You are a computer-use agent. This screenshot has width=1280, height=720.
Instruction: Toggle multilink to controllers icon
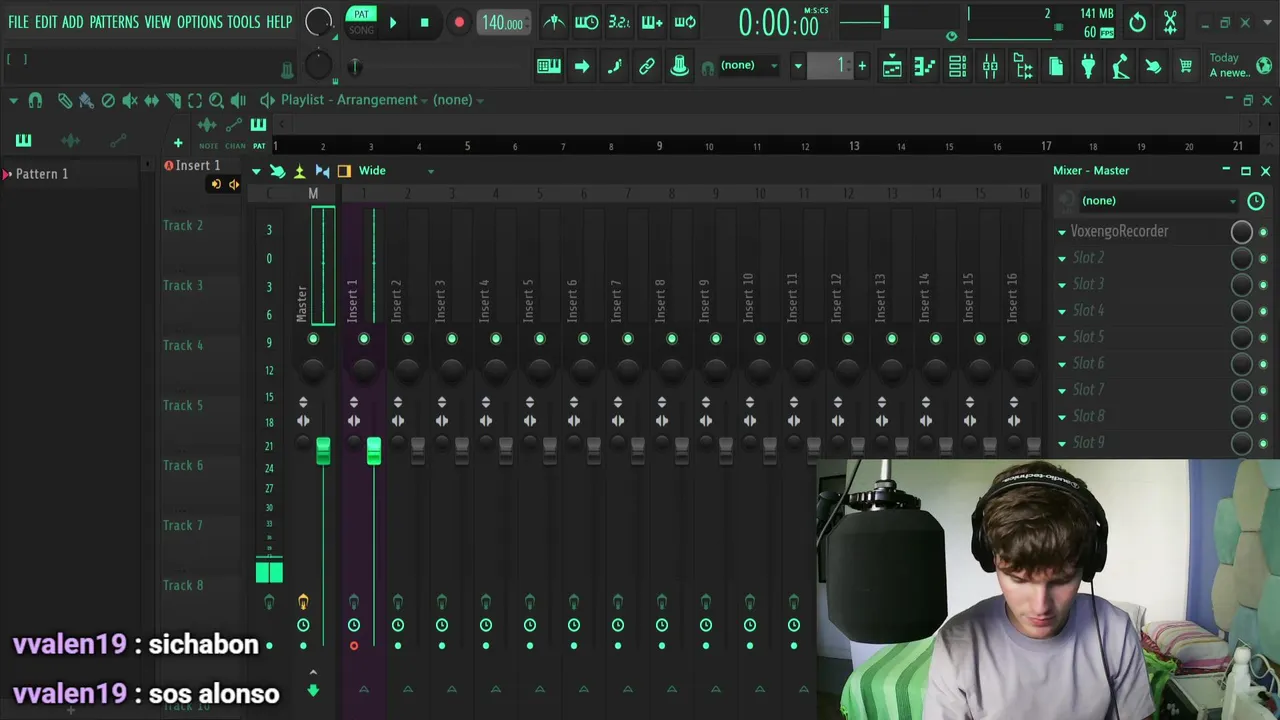[679, 66]
